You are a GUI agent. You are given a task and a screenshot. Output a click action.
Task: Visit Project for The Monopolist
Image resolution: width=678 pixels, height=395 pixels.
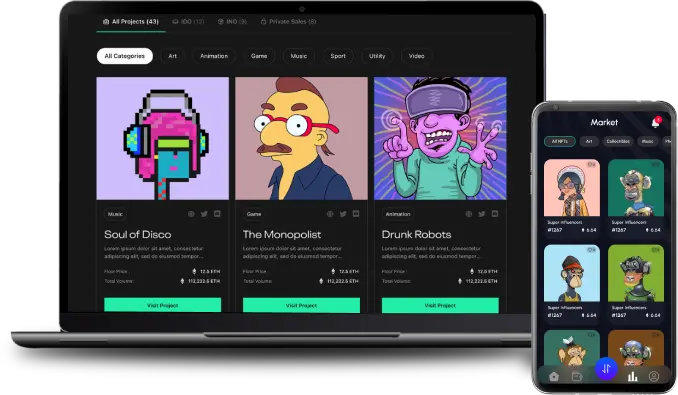[301, 305]
